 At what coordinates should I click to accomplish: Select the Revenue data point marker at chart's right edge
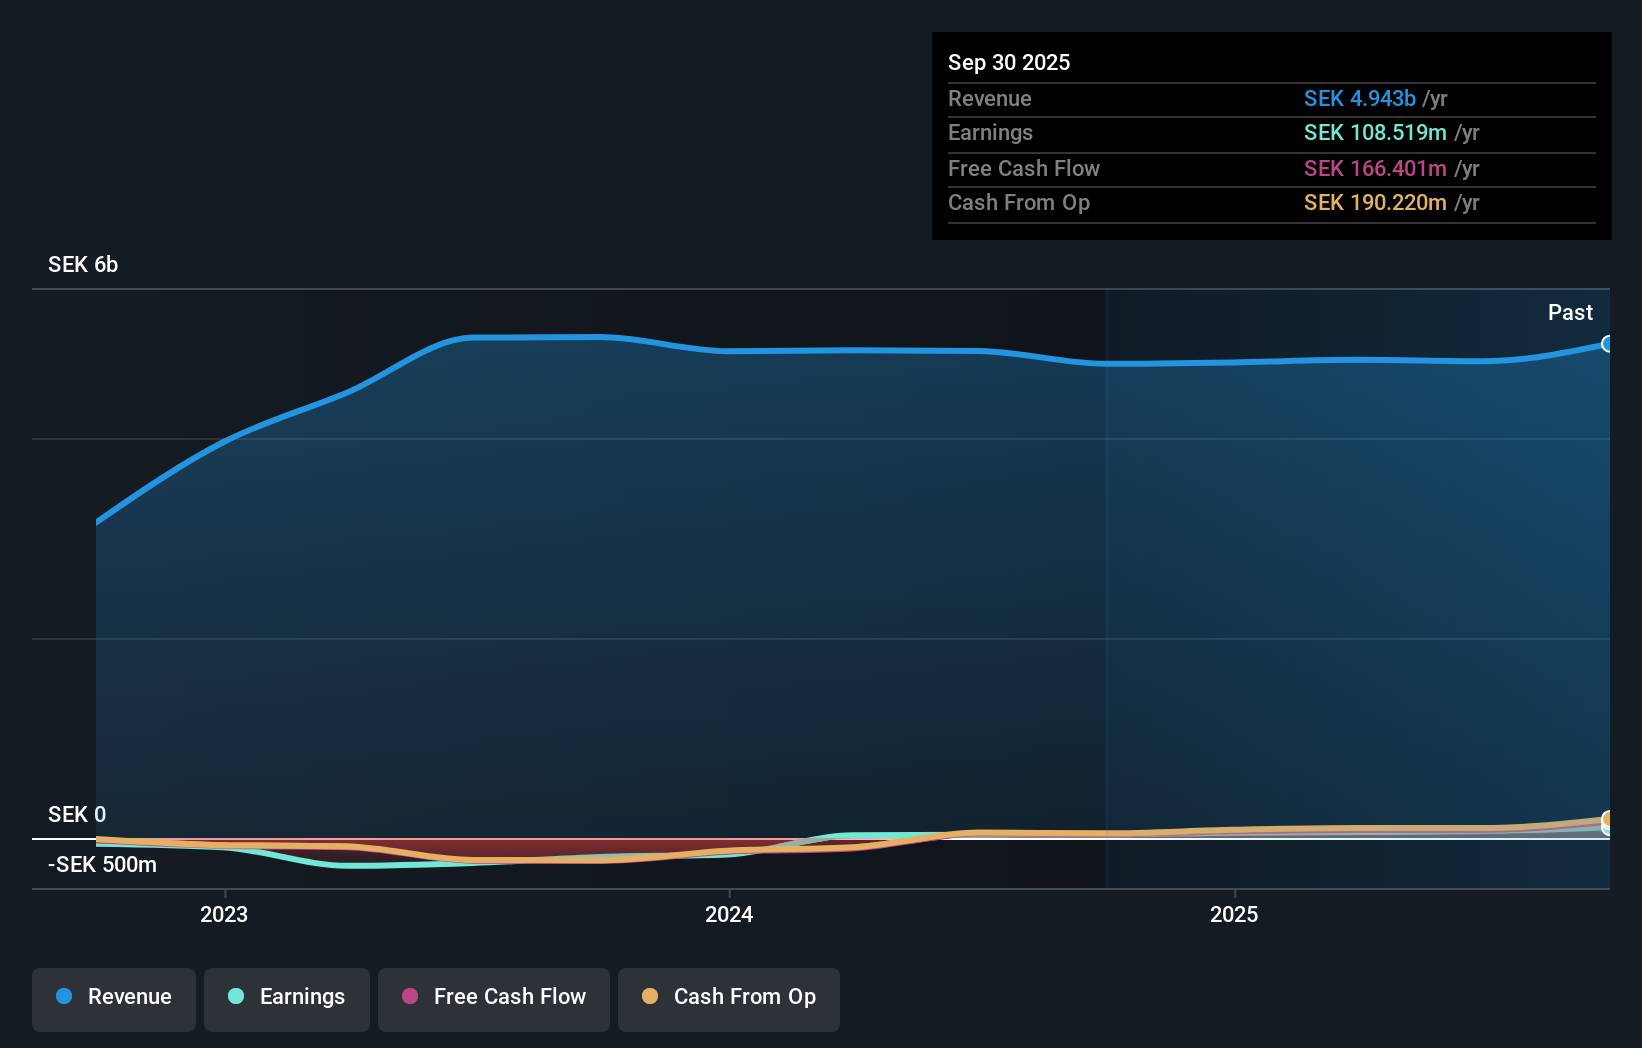[1608, 343]
